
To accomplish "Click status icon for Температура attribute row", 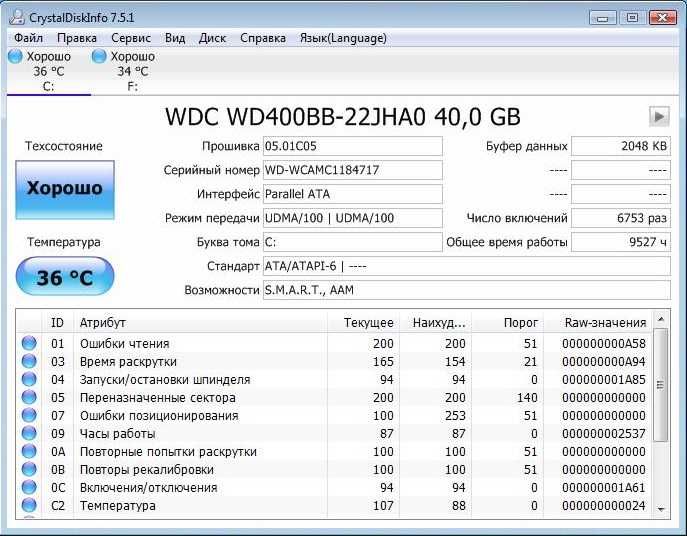I will (29, 505).
